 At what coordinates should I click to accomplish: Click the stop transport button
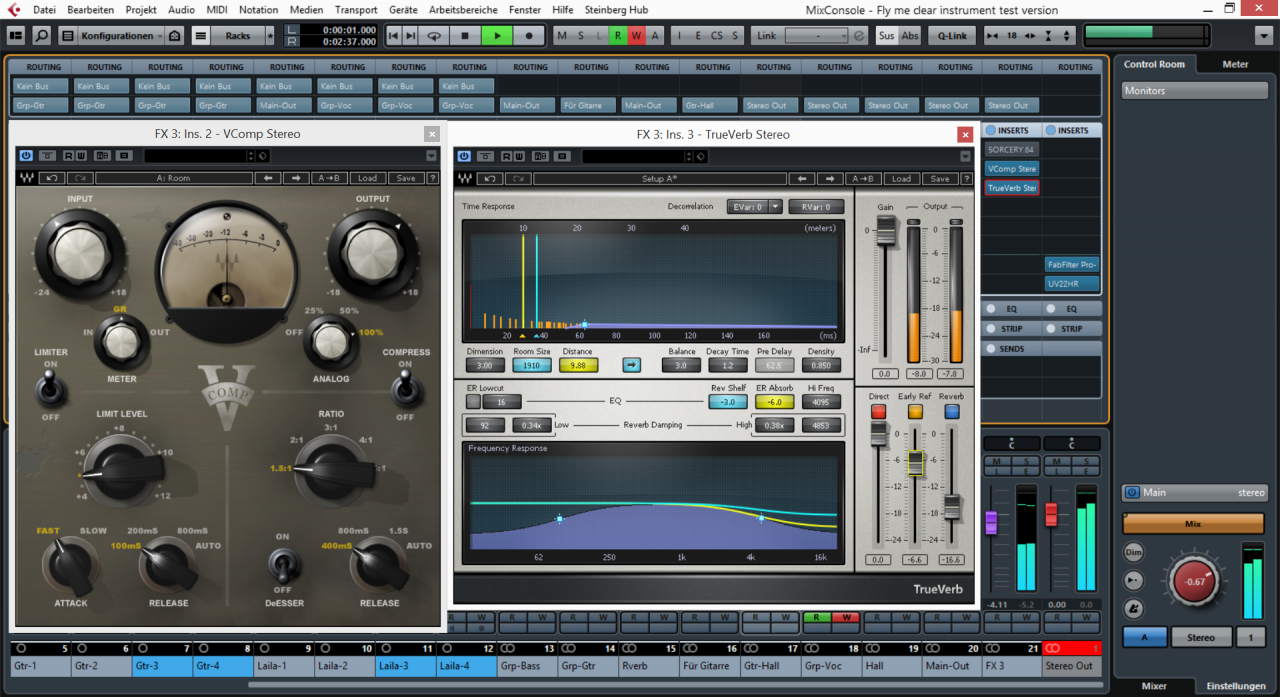464,35
